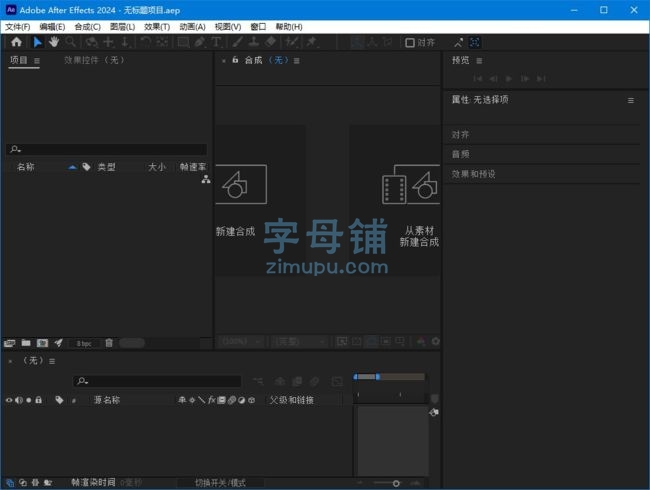Click Interpret Footage icon in Project panel
This screenshot has height=490, width=650.
(x=9, y=343)
